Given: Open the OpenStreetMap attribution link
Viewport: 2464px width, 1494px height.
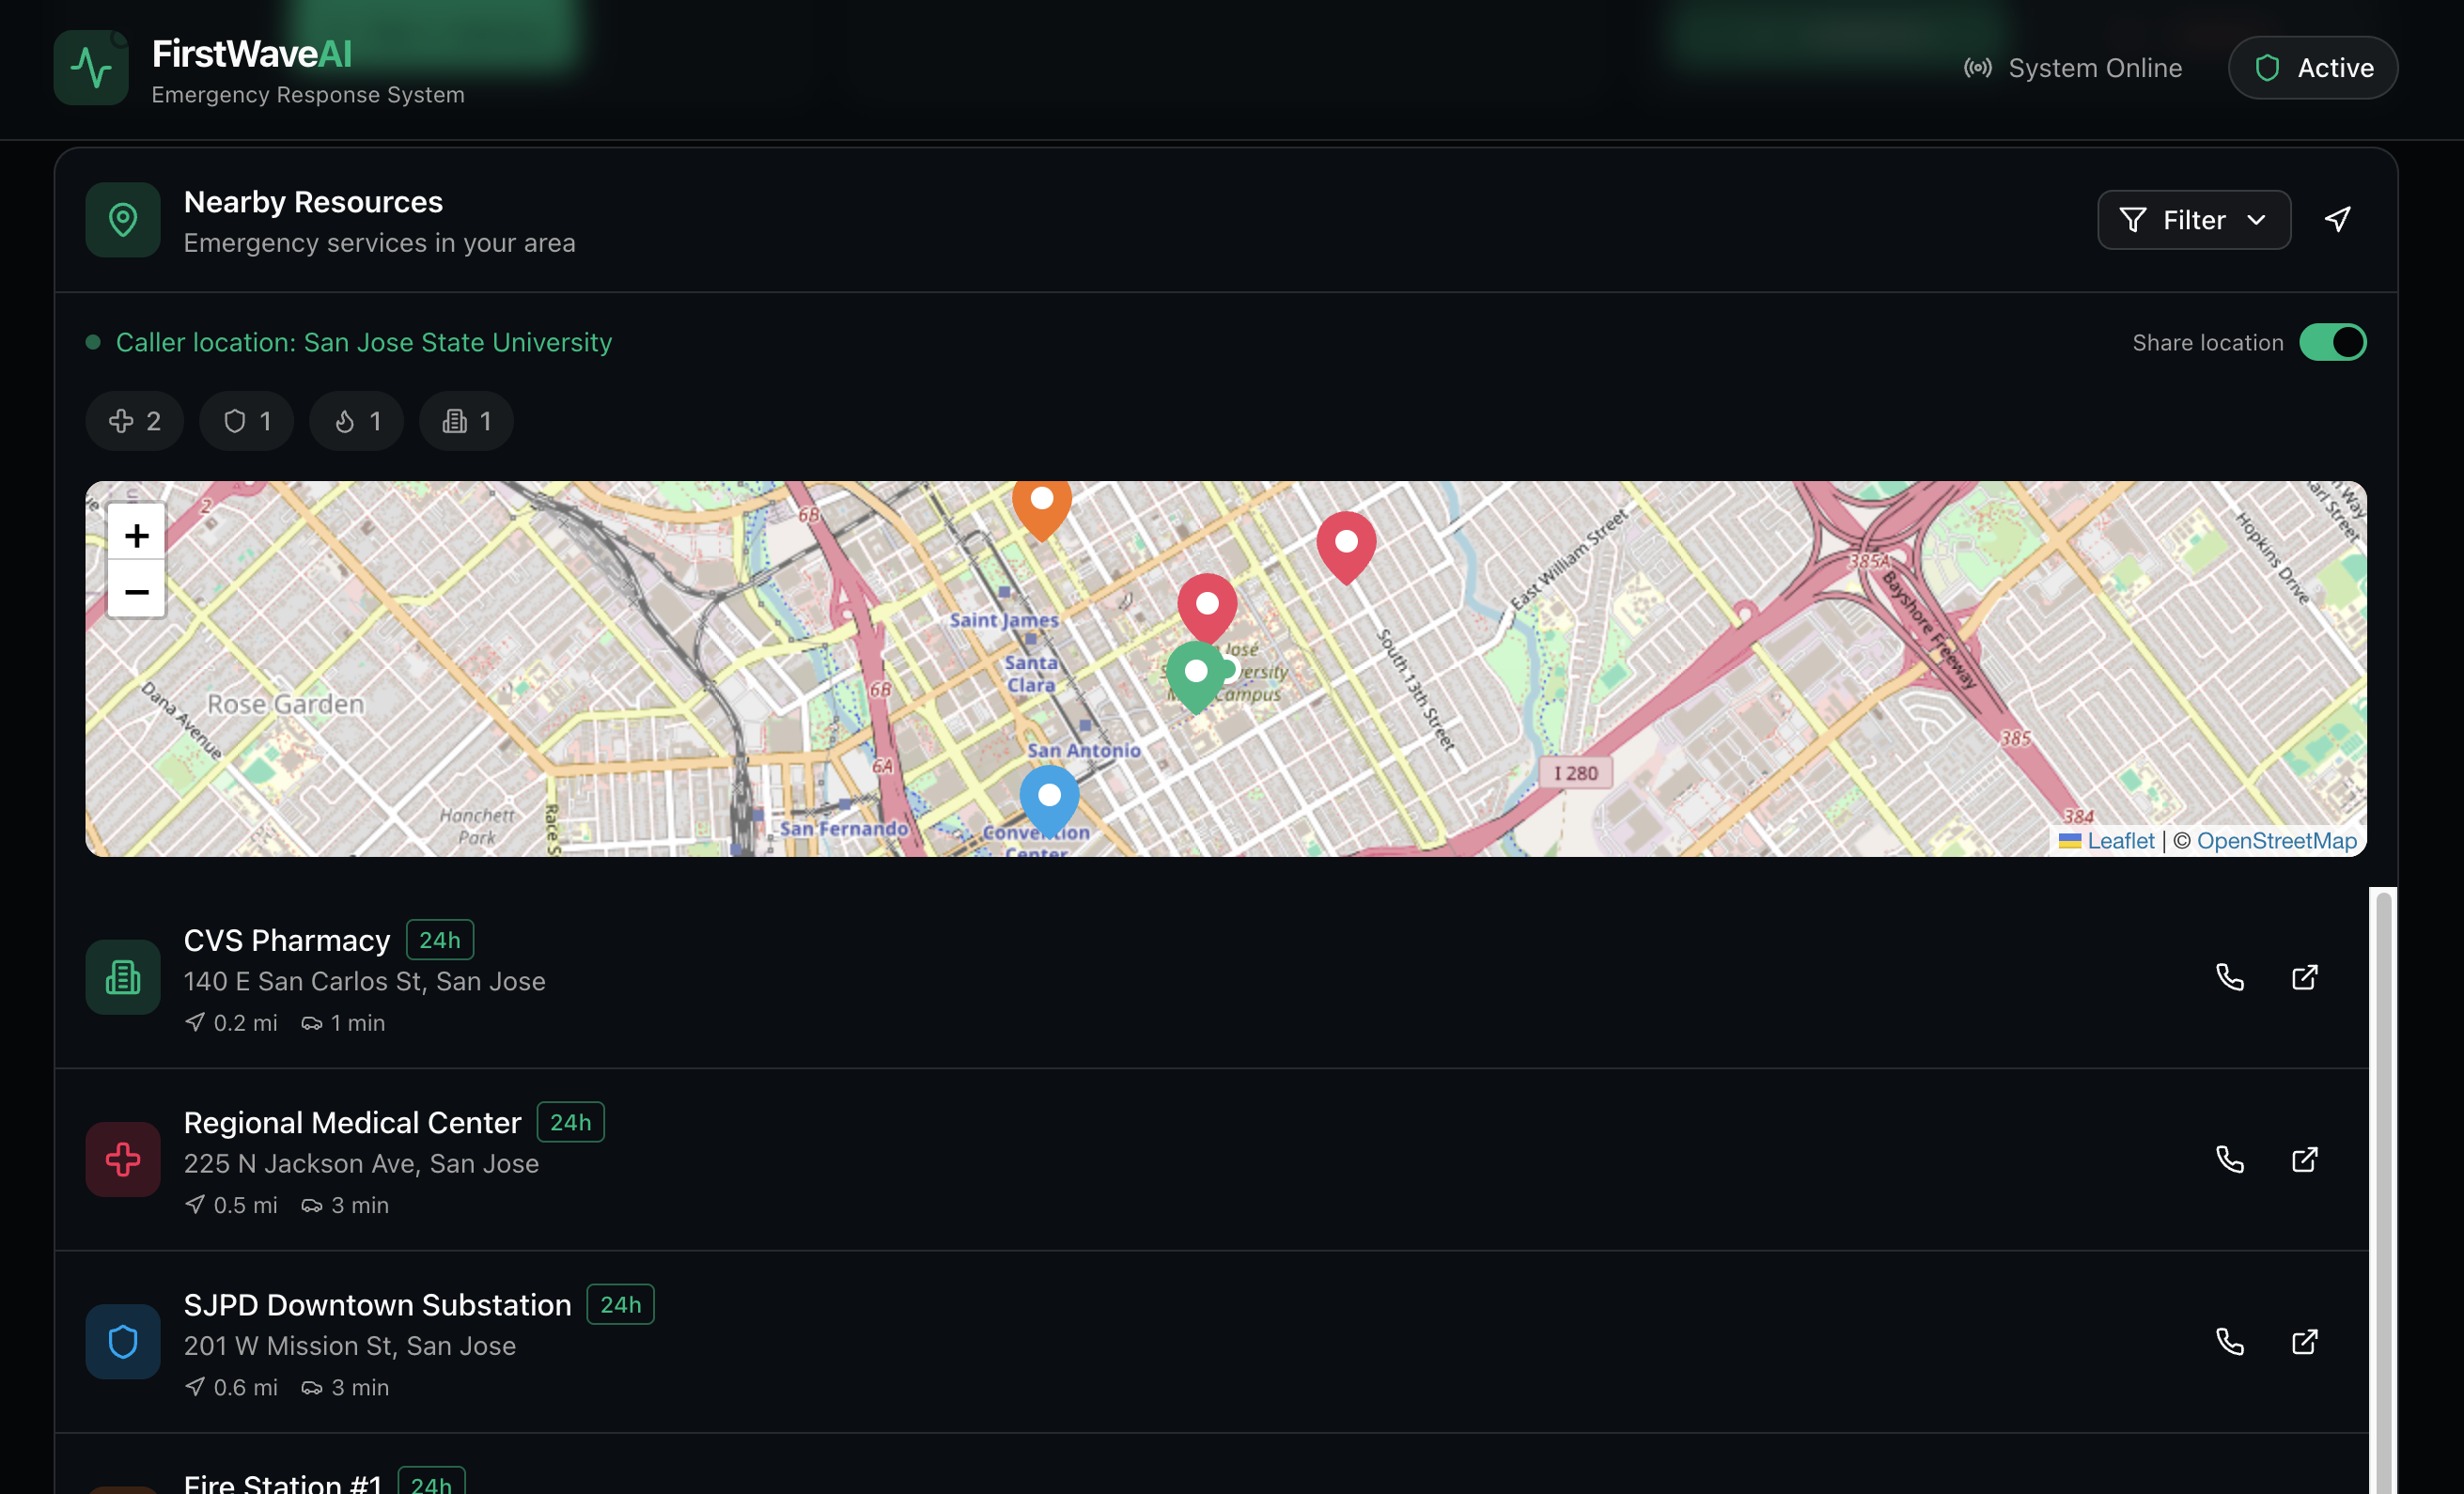Looking at the screenshot, I should 2276,841.
